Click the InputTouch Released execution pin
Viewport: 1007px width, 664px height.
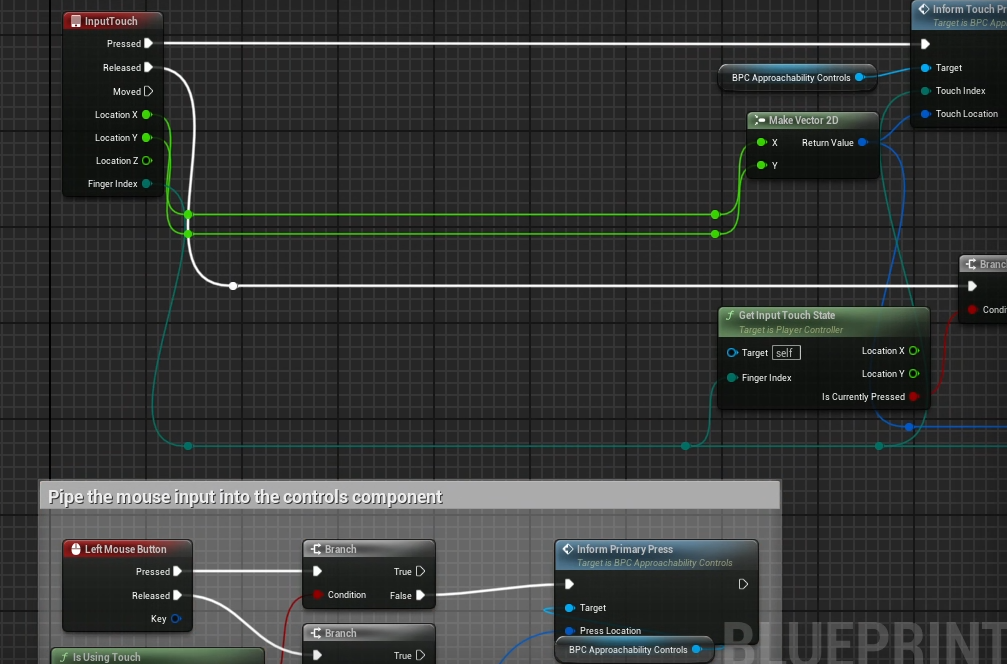coord(148,68)
